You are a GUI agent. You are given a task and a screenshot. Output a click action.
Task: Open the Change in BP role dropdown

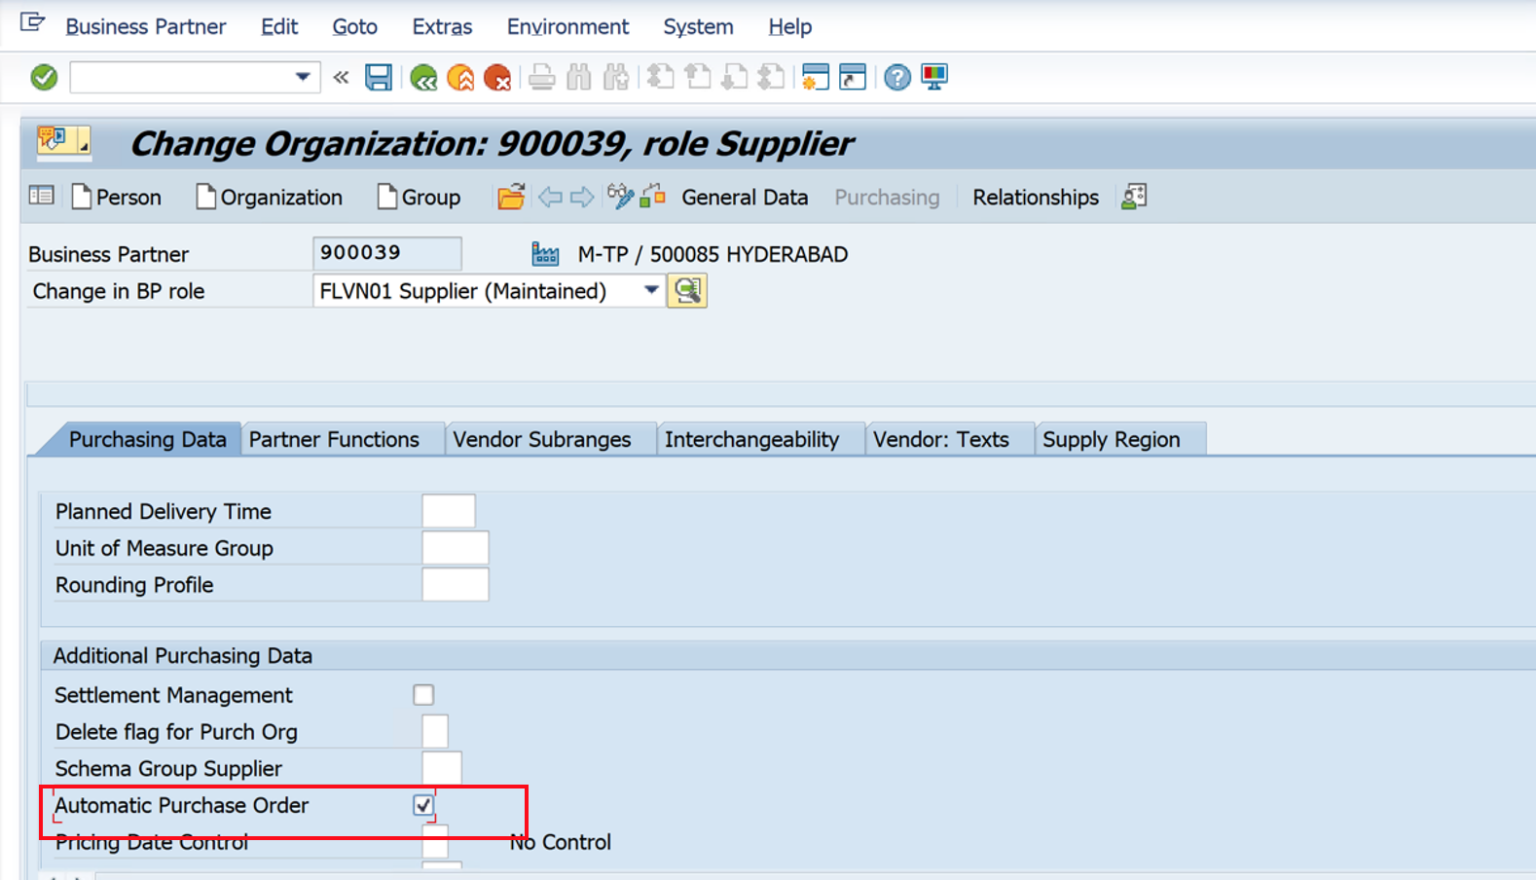click(651, 290)
